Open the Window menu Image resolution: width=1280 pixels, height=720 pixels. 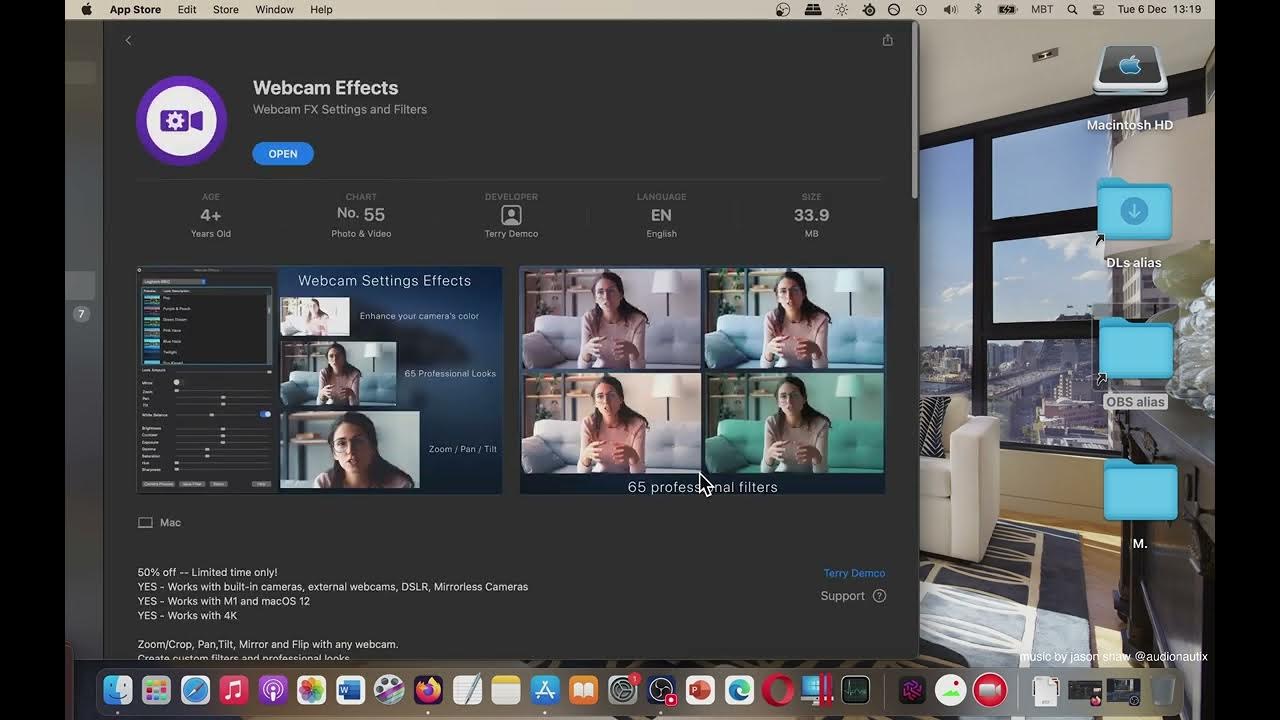274,9
